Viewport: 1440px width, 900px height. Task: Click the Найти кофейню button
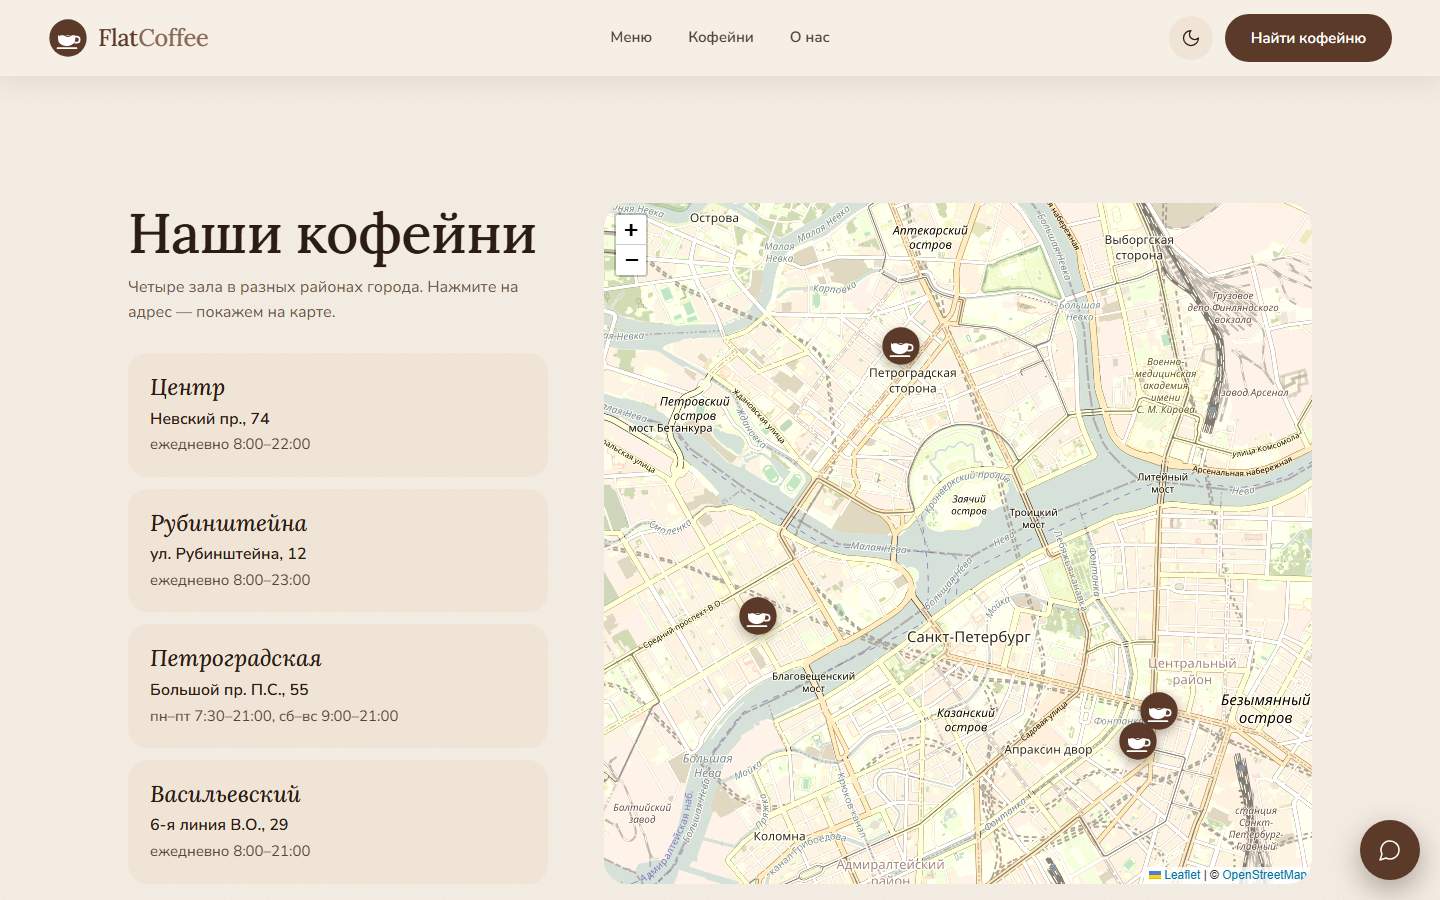(x=1308, y=38)
